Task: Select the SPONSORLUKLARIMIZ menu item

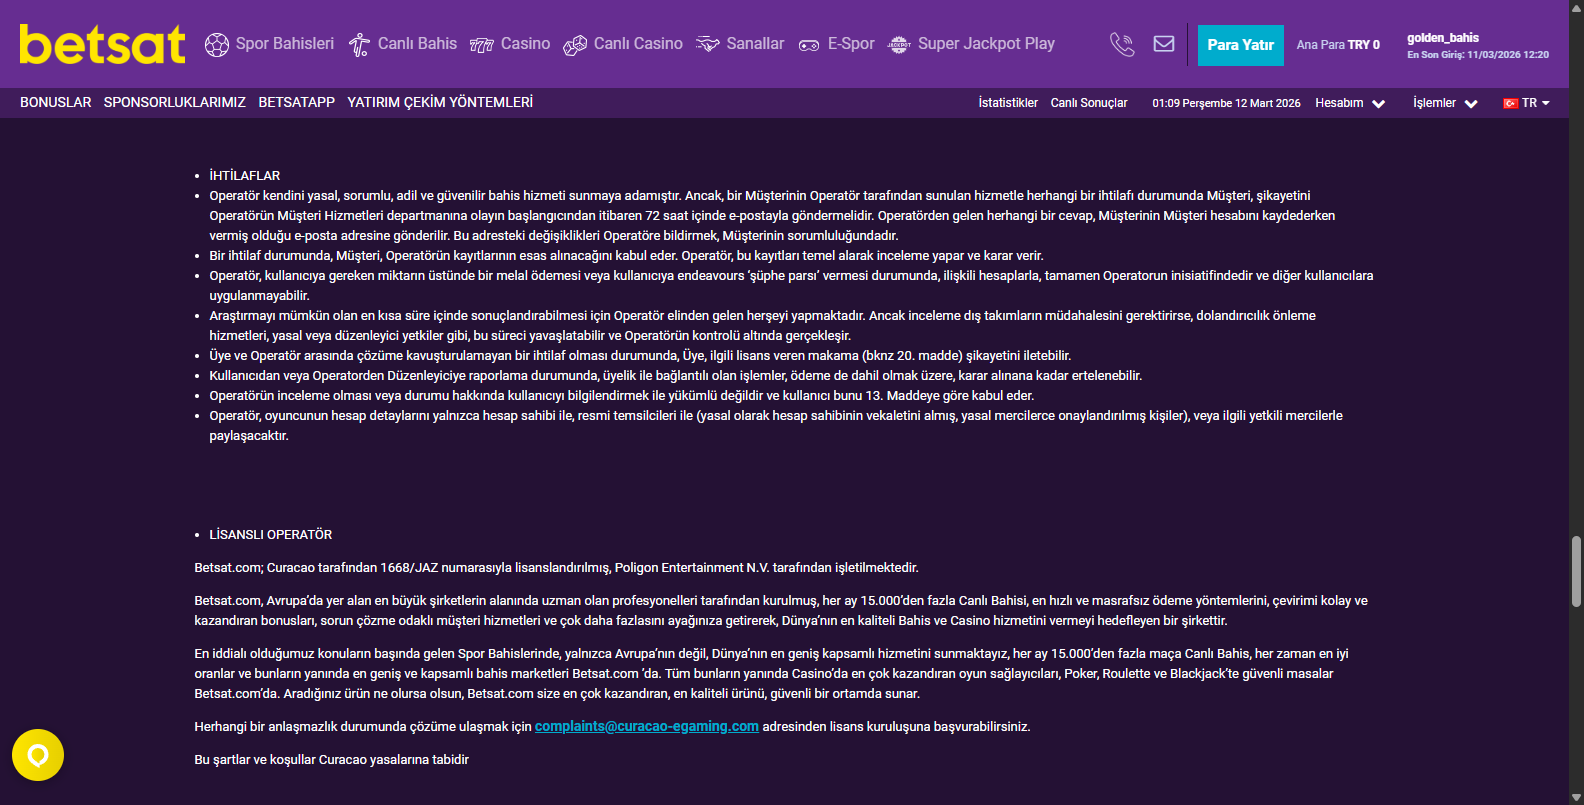Action: click(x=175, y=102)
